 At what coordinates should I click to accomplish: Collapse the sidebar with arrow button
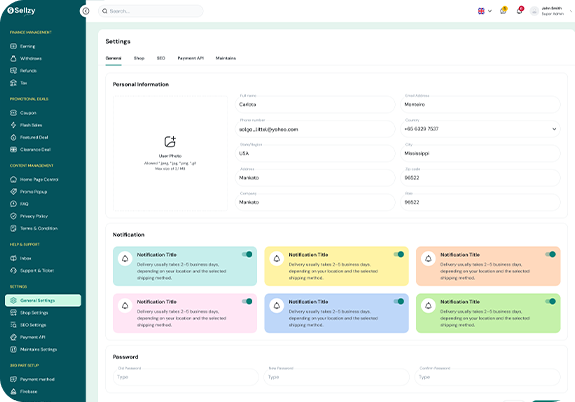click(85, 11)
